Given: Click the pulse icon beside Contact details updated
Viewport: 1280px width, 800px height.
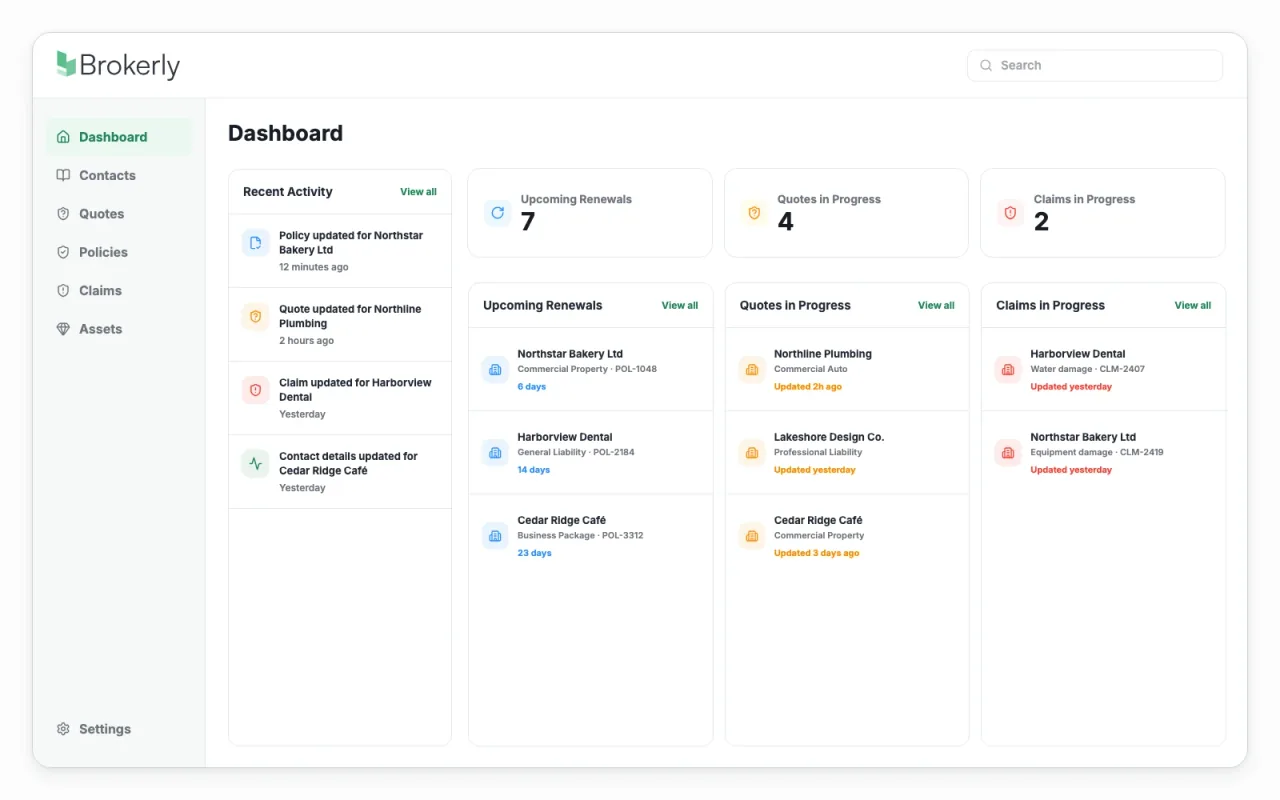Looking at the screenshot, I should click(255, 463).
